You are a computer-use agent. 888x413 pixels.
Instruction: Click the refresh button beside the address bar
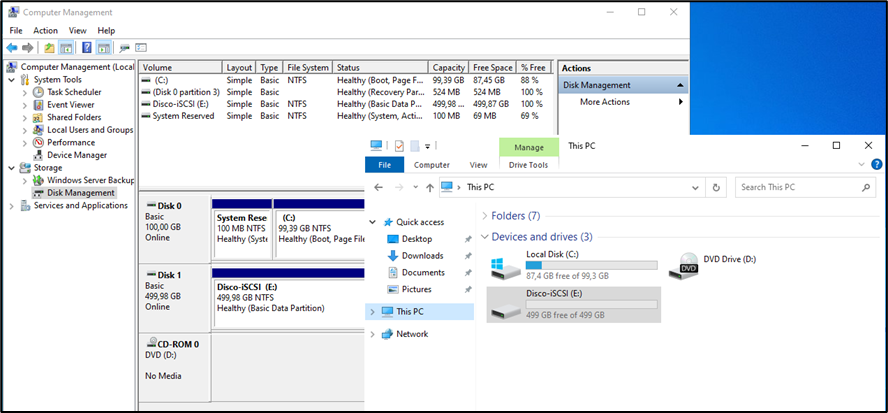[716, 187]
